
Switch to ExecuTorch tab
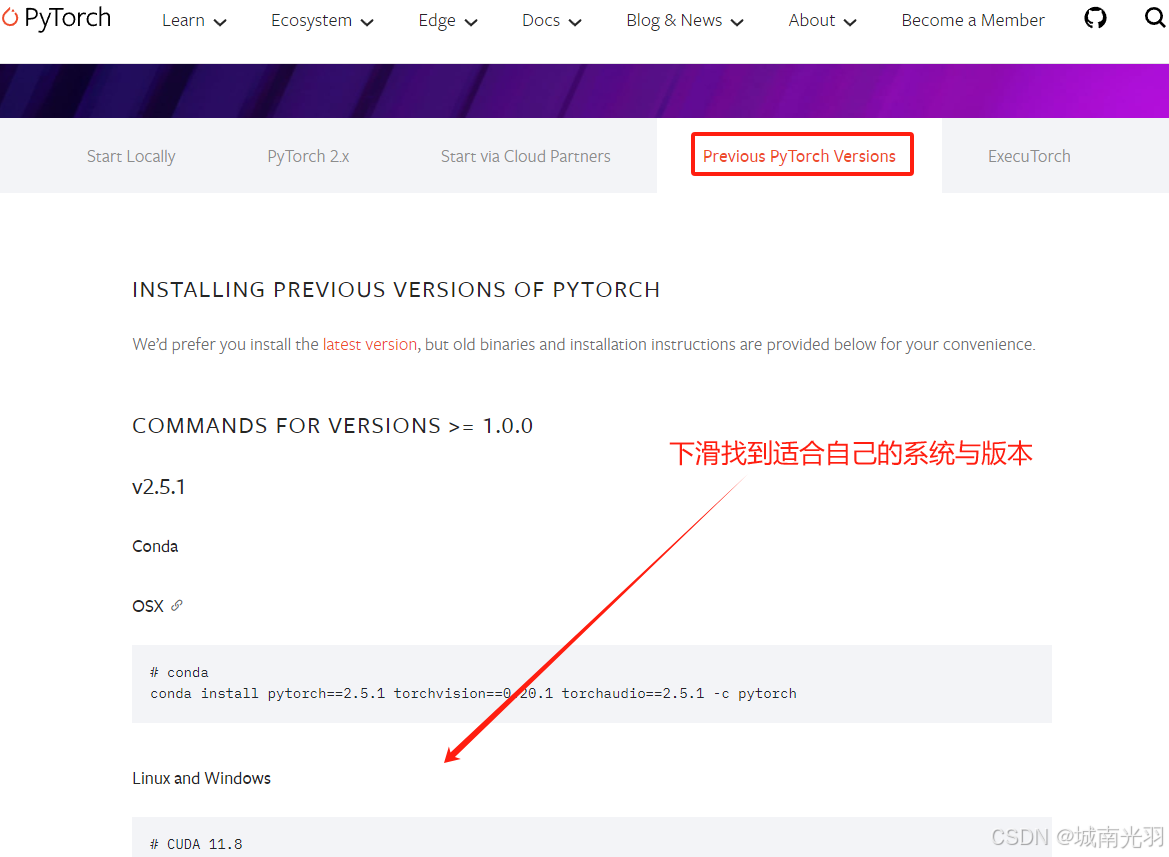[1029, 156]
